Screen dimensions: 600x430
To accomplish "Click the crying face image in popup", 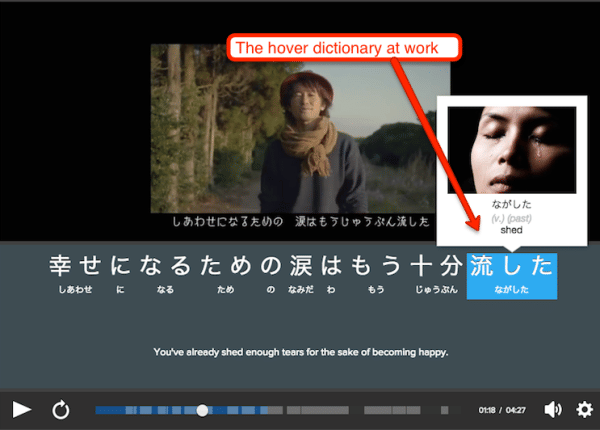I will click(512, 150).
